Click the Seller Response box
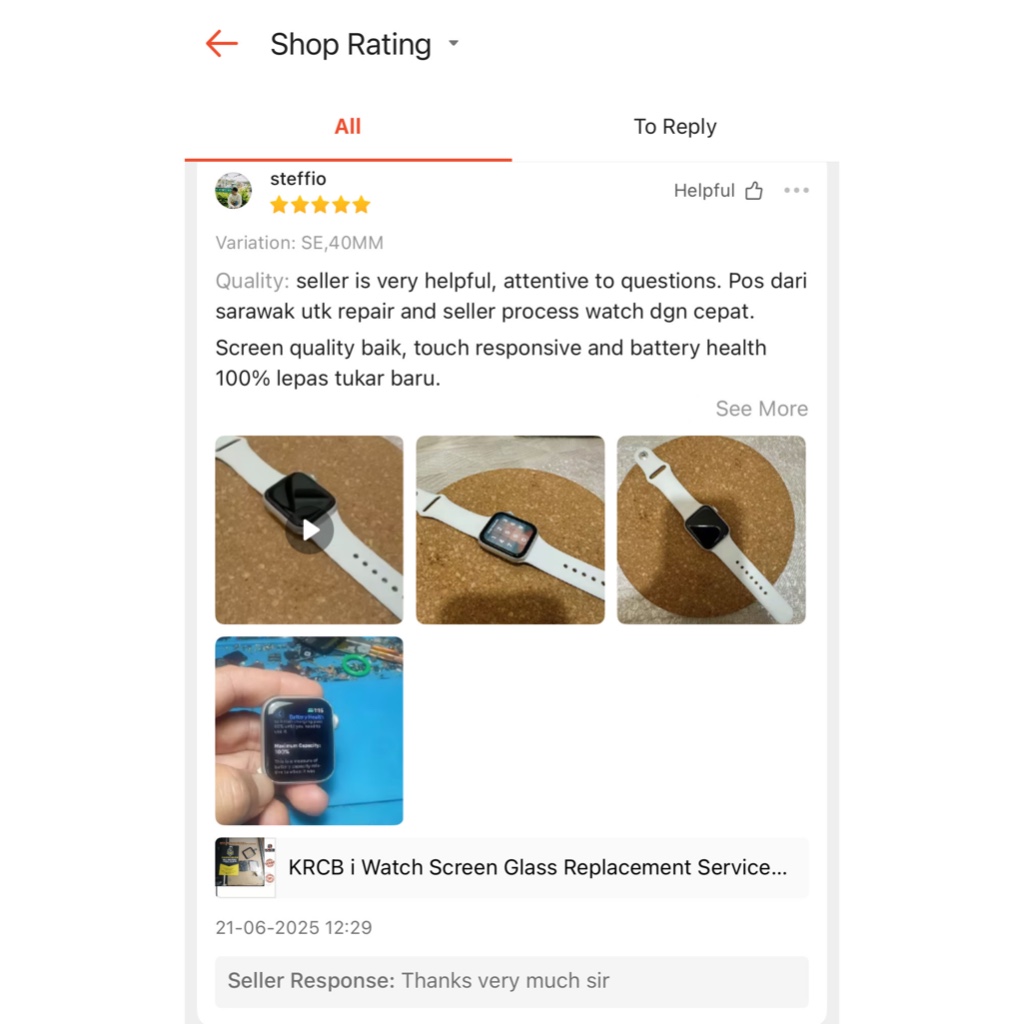The image size is (1024, 1024). click(x=512, y=981)
